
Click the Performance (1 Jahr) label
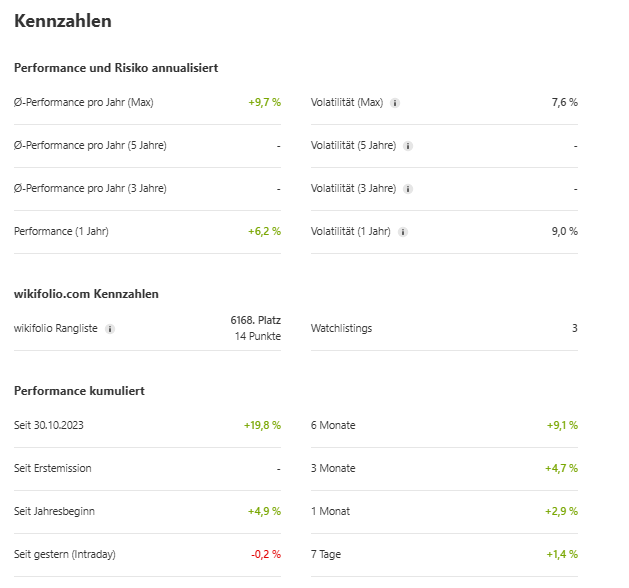point(61,231)
